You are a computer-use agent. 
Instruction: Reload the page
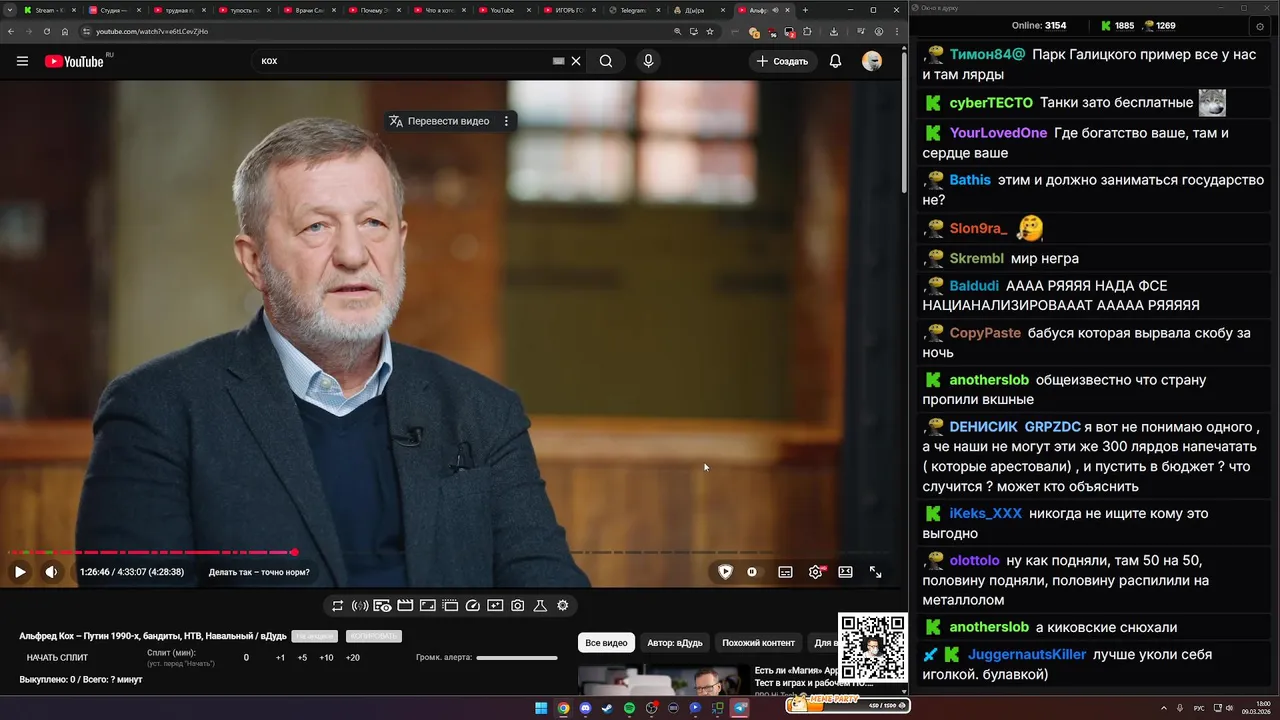click(46, 31)
